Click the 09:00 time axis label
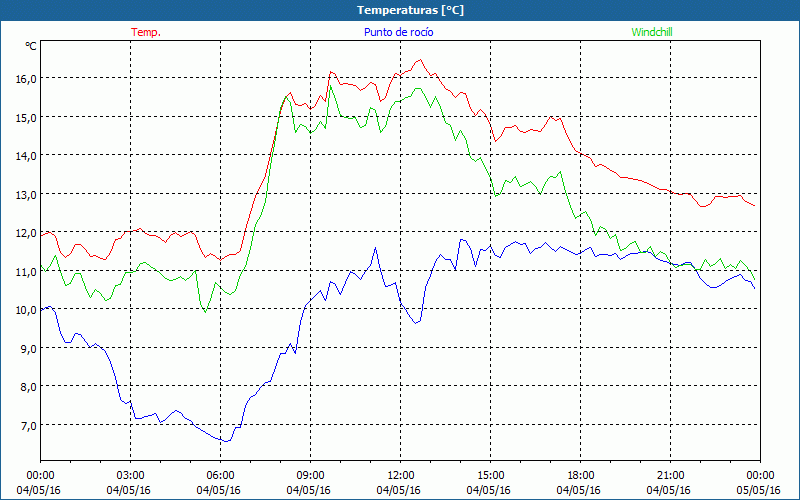The height and width of the screenshot is (500, 800). coord(310,476)
